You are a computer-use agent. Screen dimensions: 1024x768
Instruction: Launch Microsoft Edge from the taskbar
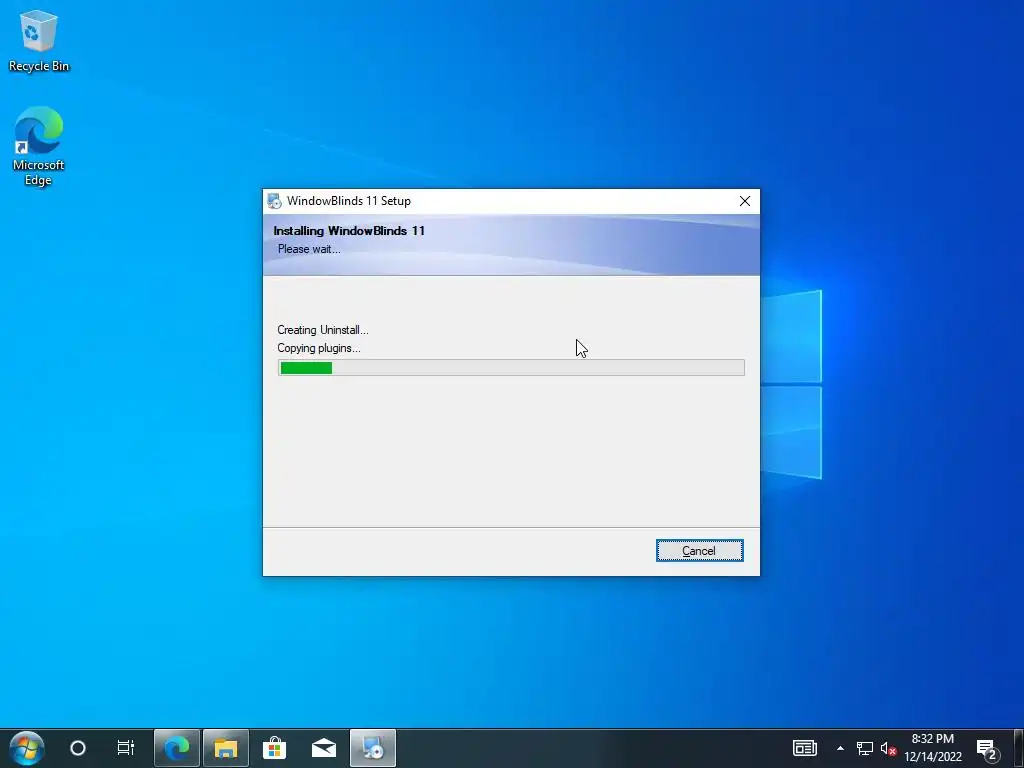176,748
